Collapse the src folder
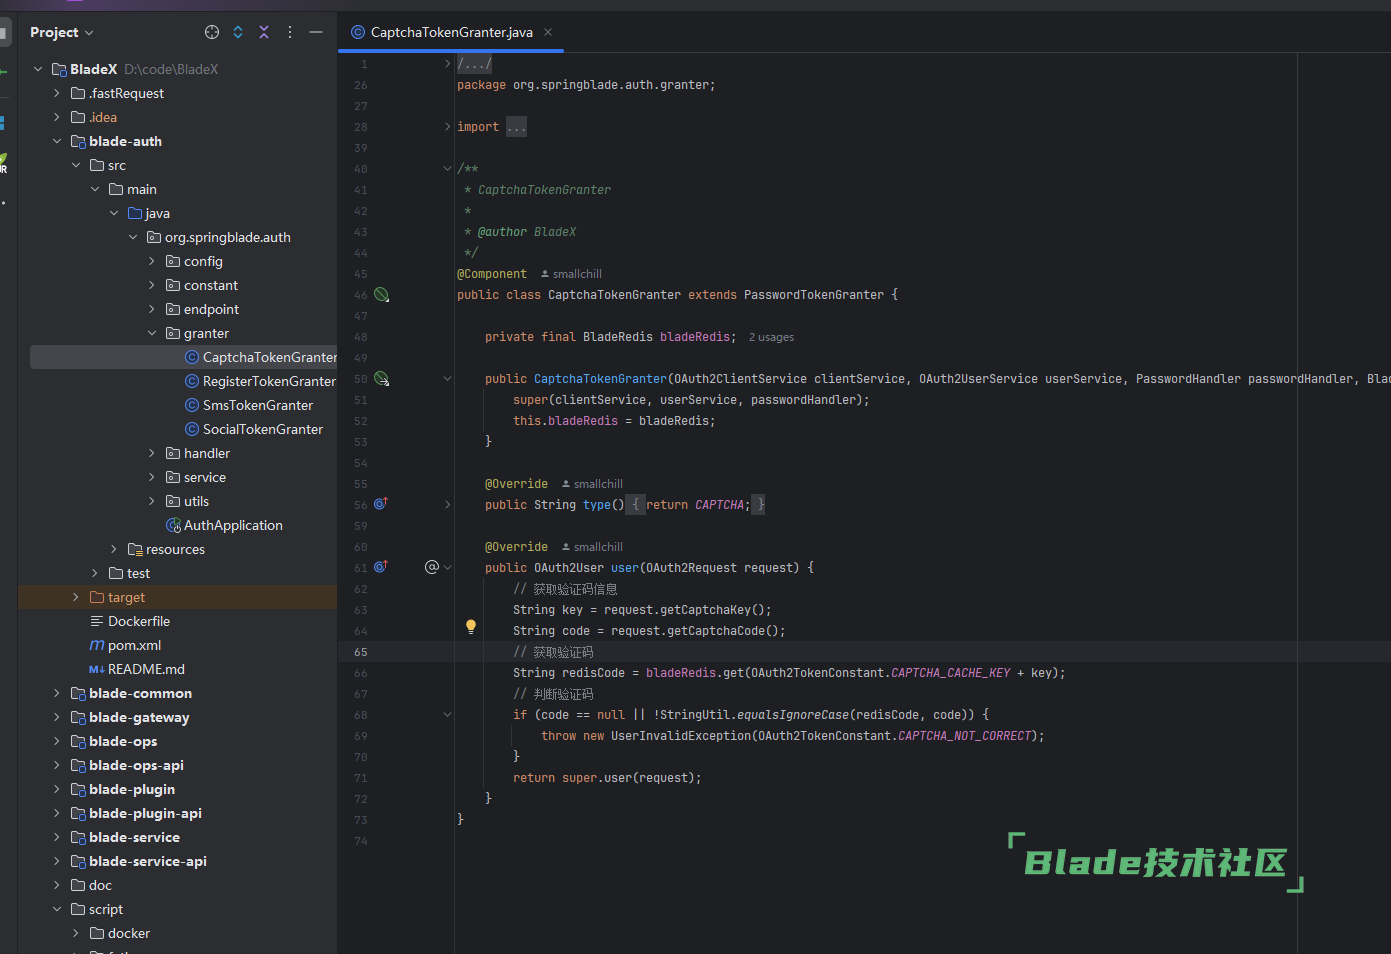Screen dimensions: 1391x954 (76, 165)
